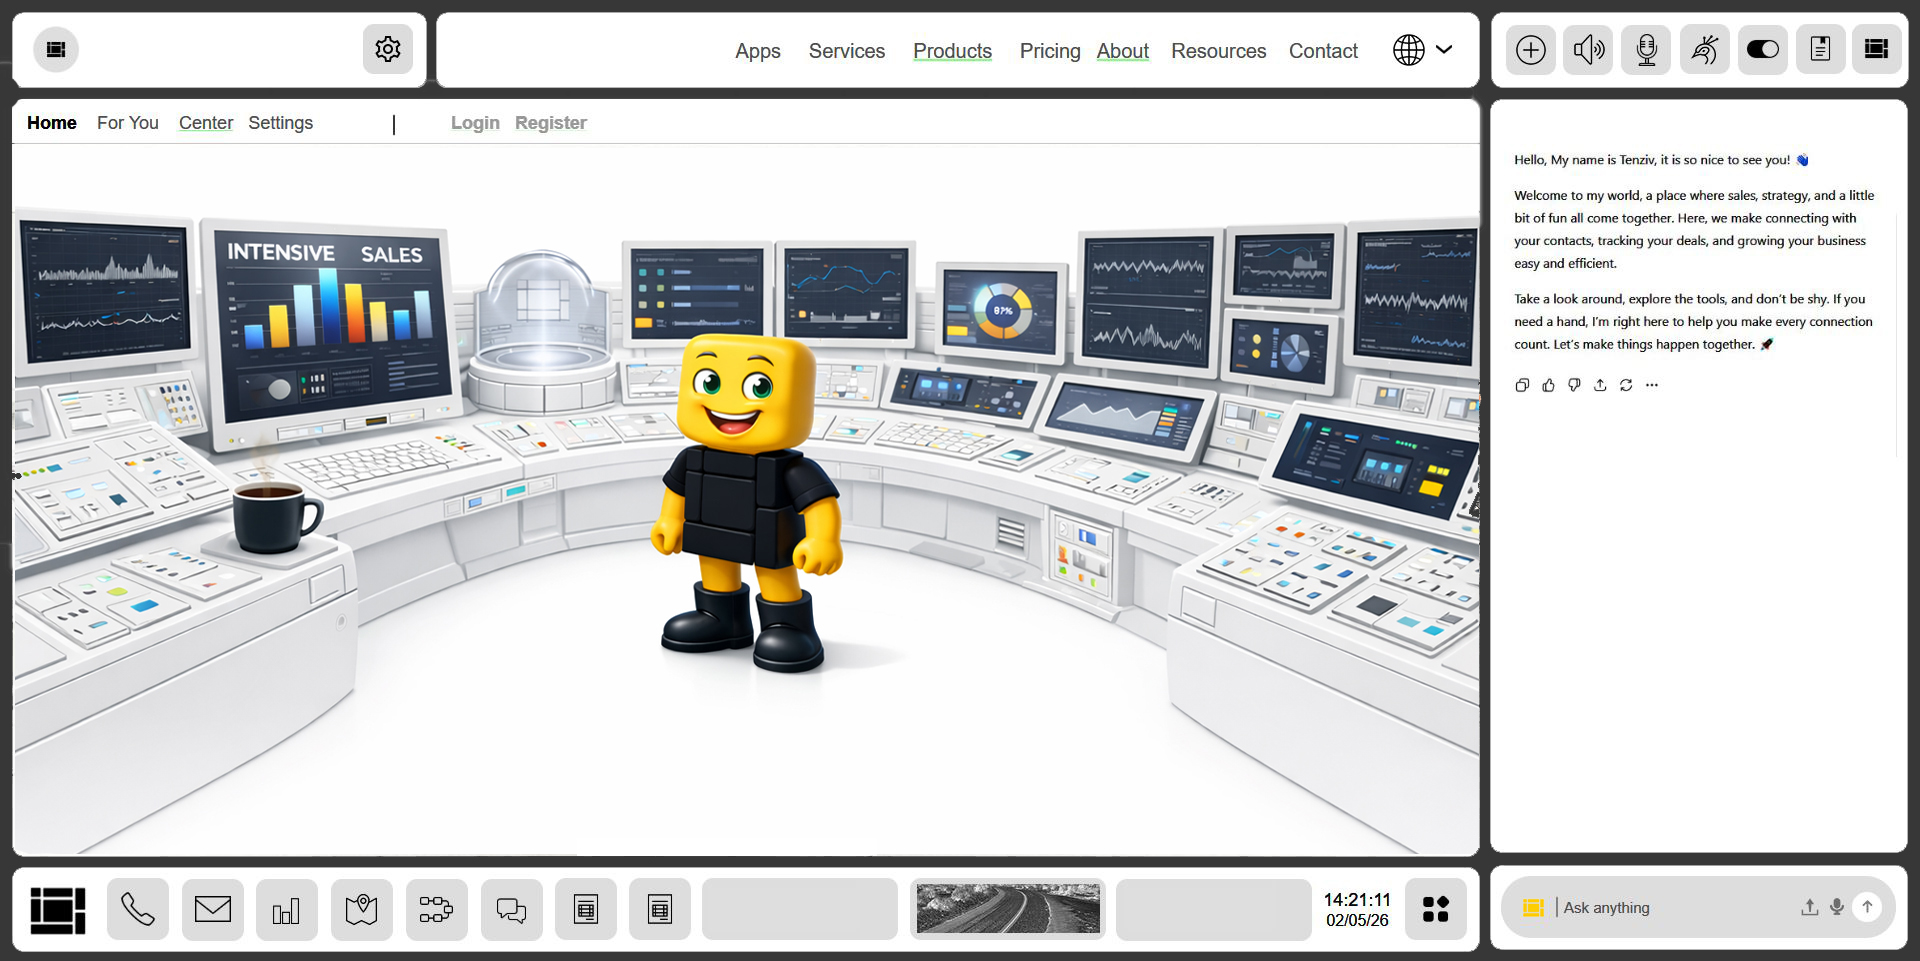The width and height of the screenshot is (1920, 961).
Task: Click the phone call icon in bottom bar
Action: coord(138,909)
